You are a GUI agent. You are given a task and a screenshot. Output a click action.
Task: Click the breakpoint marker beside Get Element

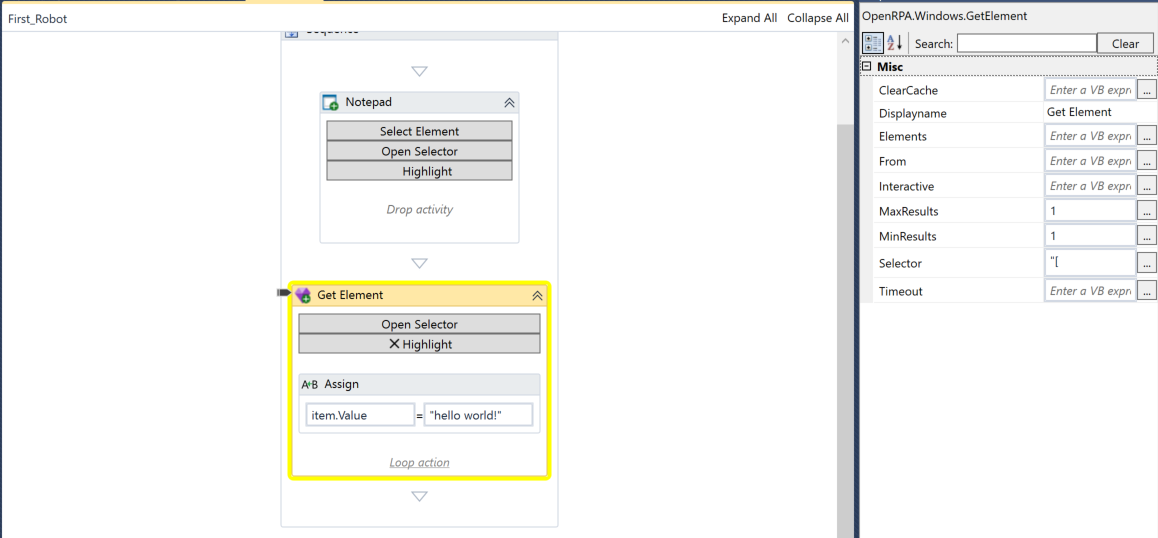coord(284,293)
